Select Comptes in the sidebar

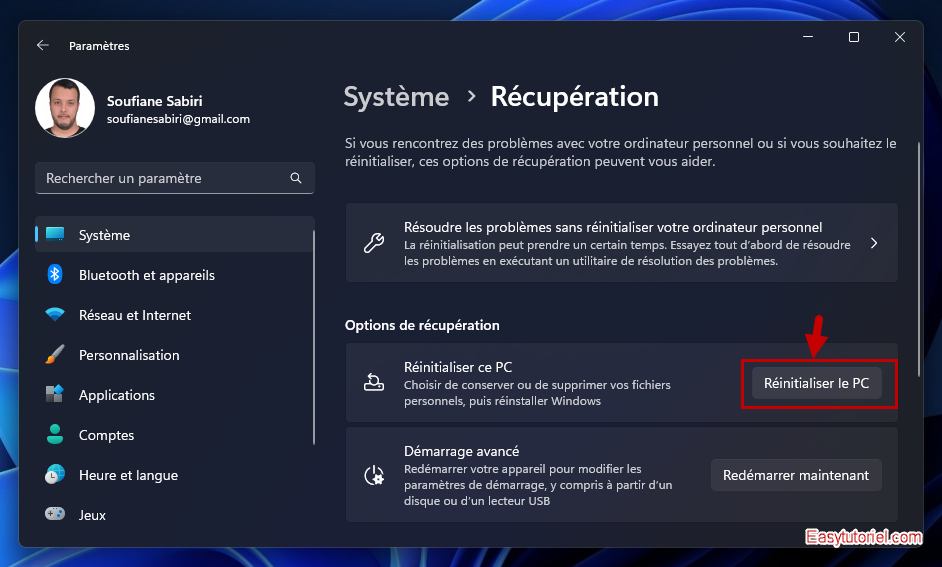tap(174, 435)
